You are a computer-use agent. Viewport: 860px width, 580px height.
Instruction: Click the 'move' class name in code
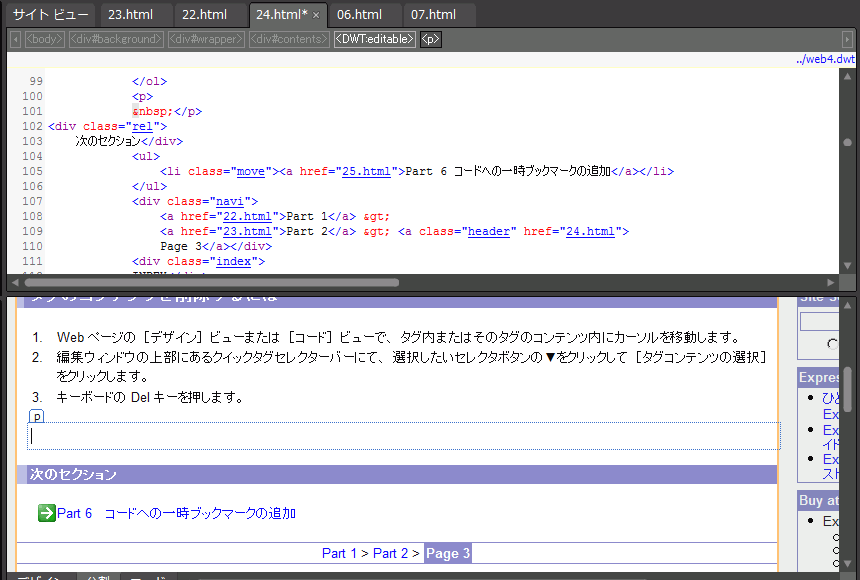251,171
